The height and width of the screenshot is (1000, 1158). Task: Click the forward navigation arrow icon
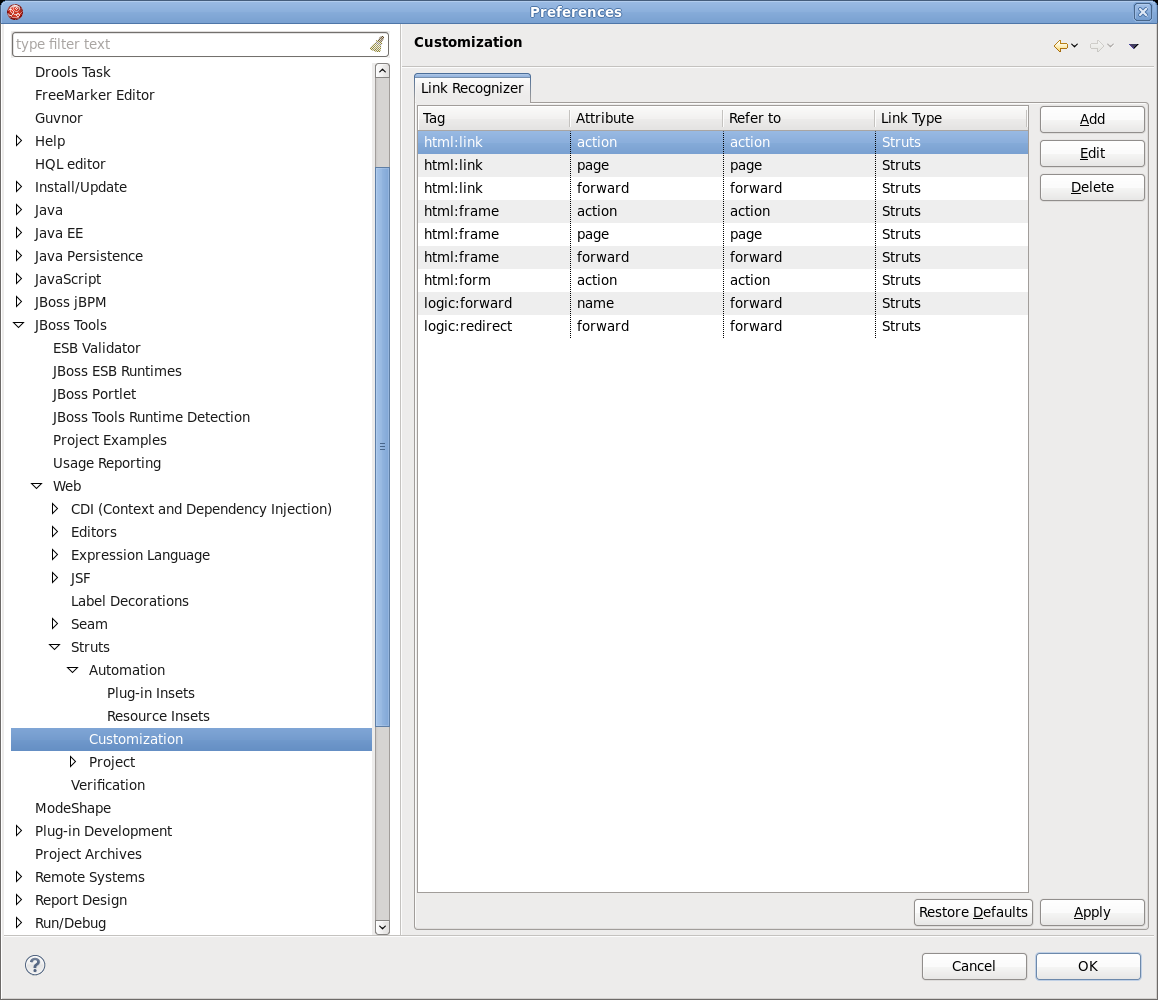1096,46
